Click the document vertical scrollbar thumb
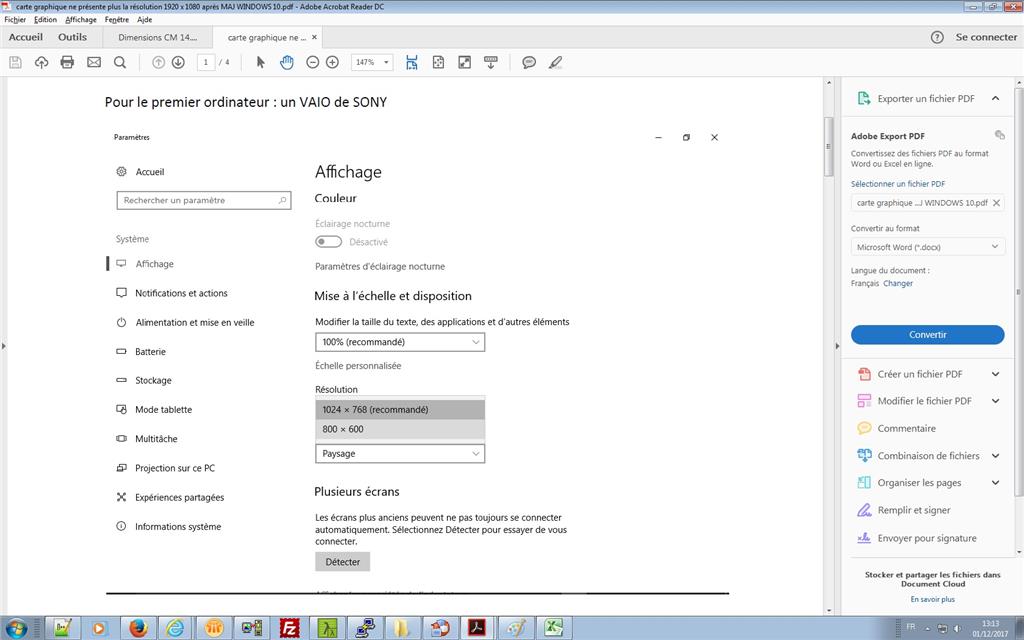The height and width of the screenshot is (640, 1024). pos(829,146)
